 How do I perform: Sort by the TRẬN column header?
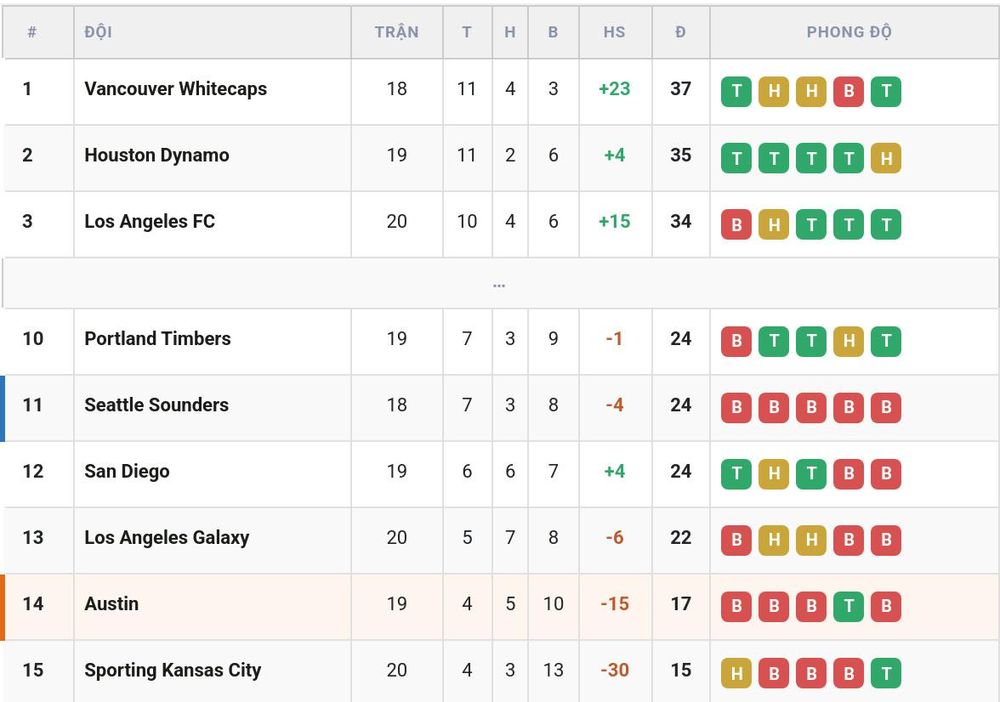pyautogui.click(x=397, y=32)
